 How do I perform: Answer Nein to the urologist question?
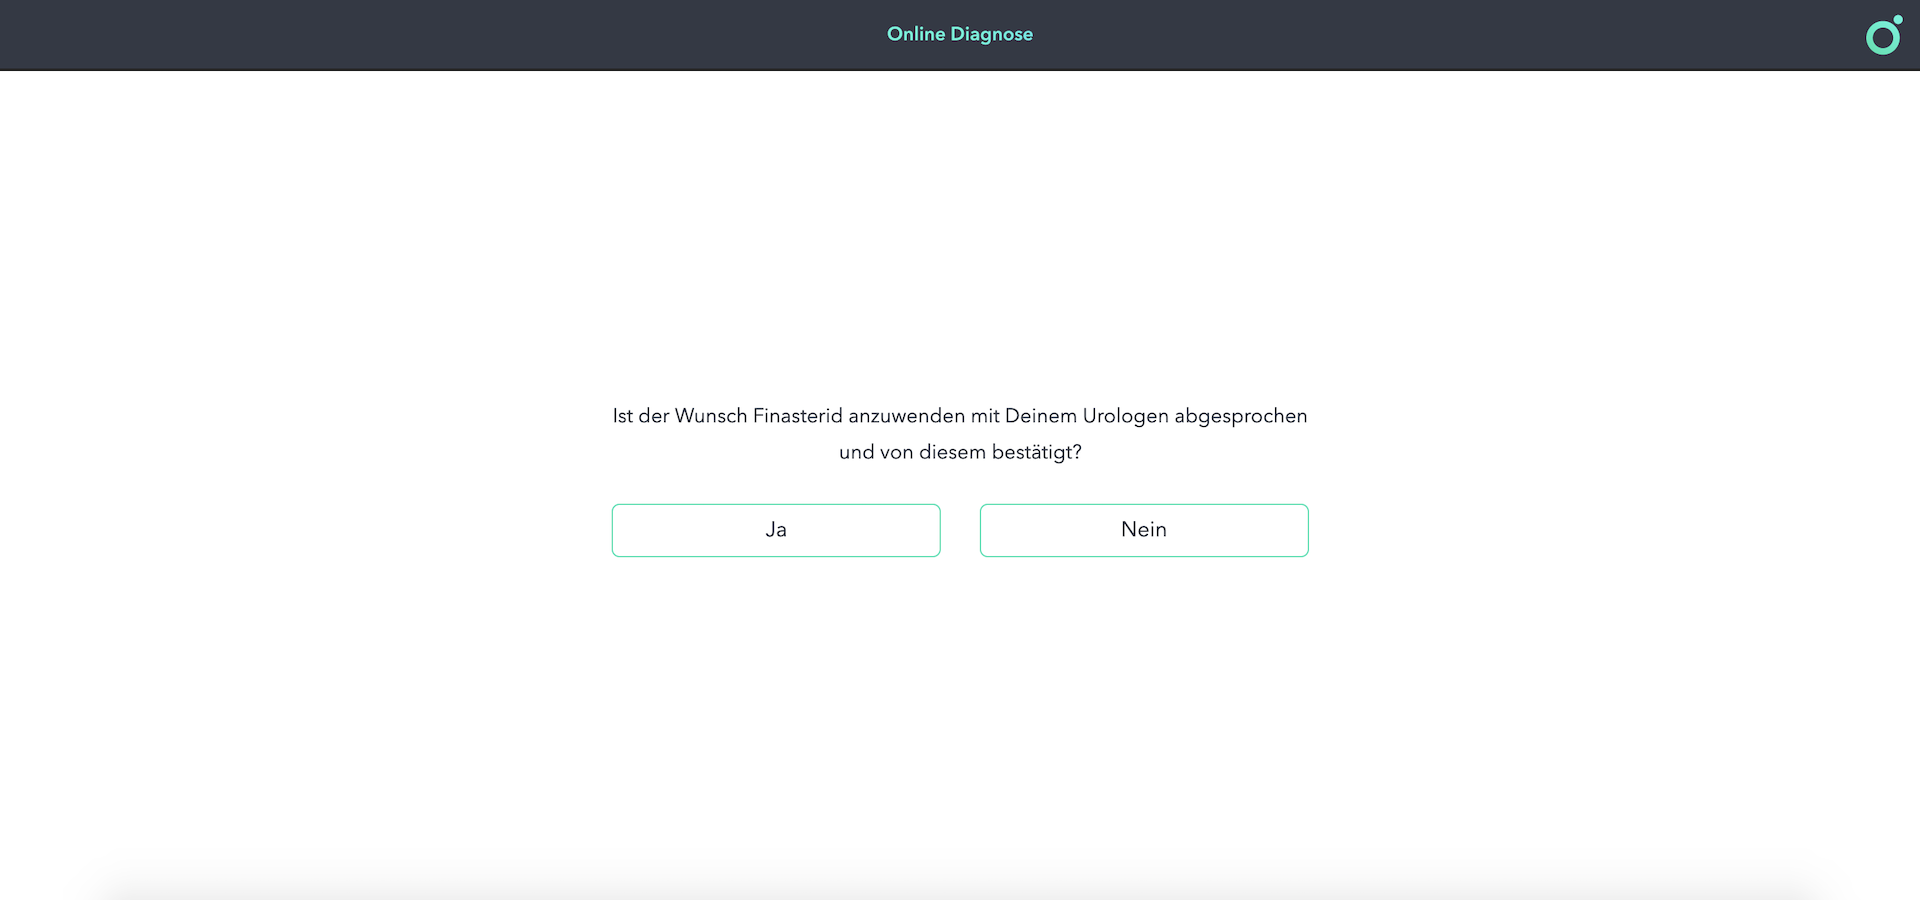tap(1144, 530)
